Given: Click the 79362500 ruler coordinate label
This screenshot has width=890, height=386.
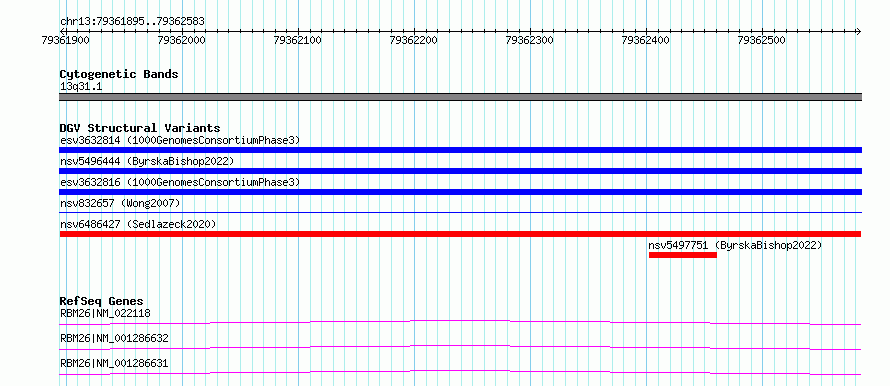Looking at the screenshot, I should (761, 40).
